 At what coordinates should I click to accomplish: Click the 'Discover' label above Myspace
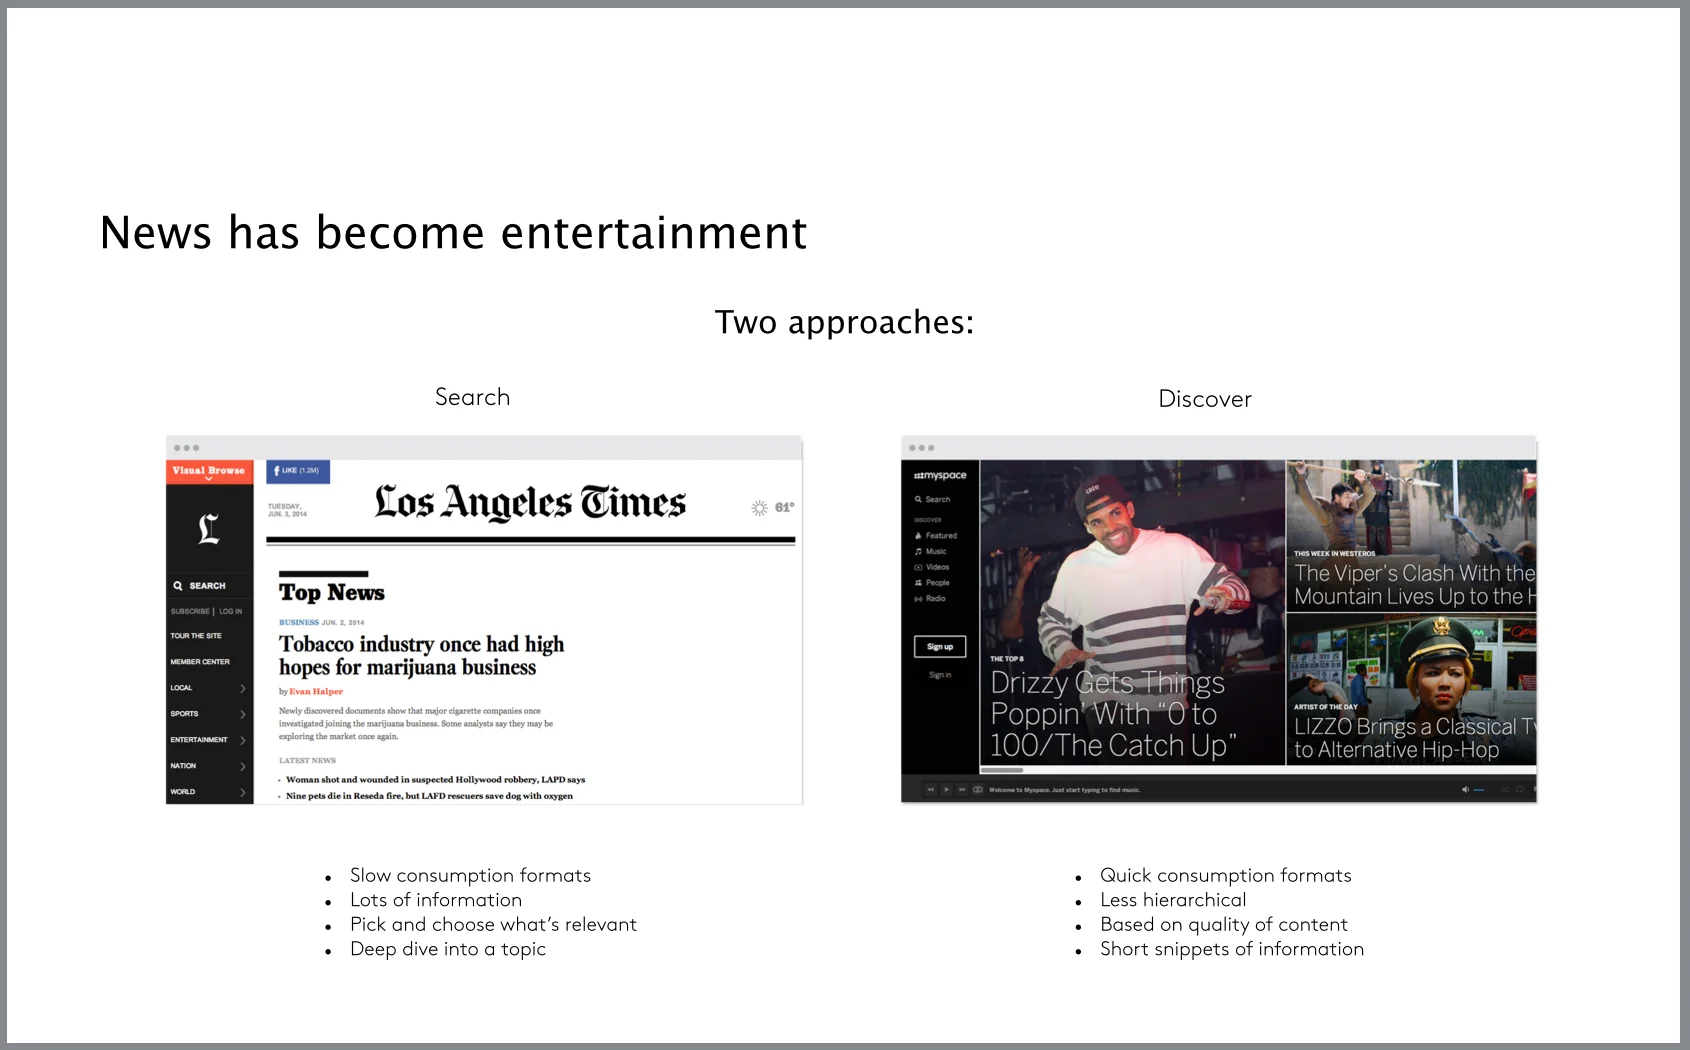tap(1205, 399)
